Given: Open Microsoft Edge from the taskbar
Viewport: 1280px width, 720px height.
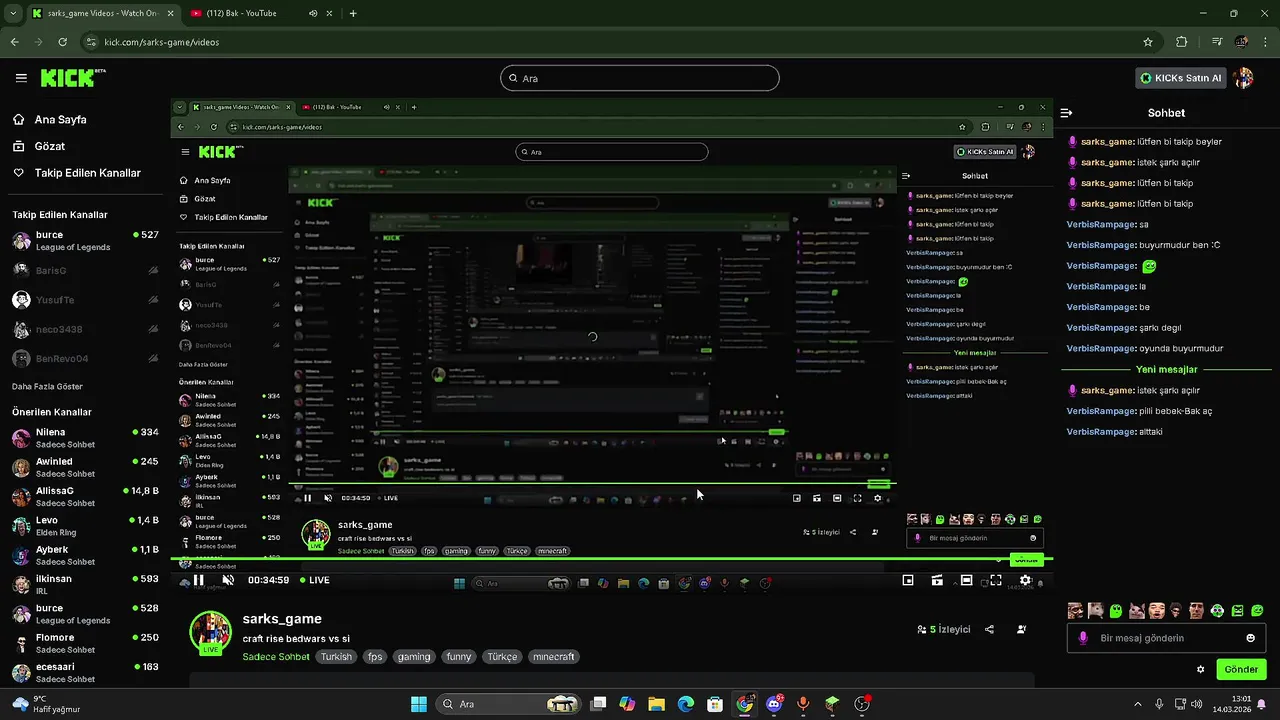Looking at the screenshot, I should pyautogui.click(x=686, y=704).
